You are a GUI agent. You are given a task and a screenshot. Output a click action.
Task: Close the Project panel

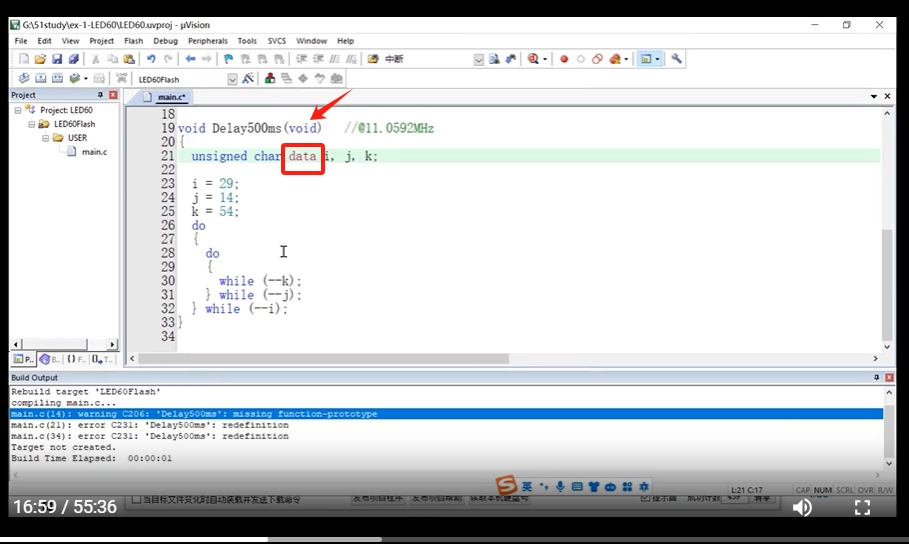pyautogui.click(x=113, y=95)
